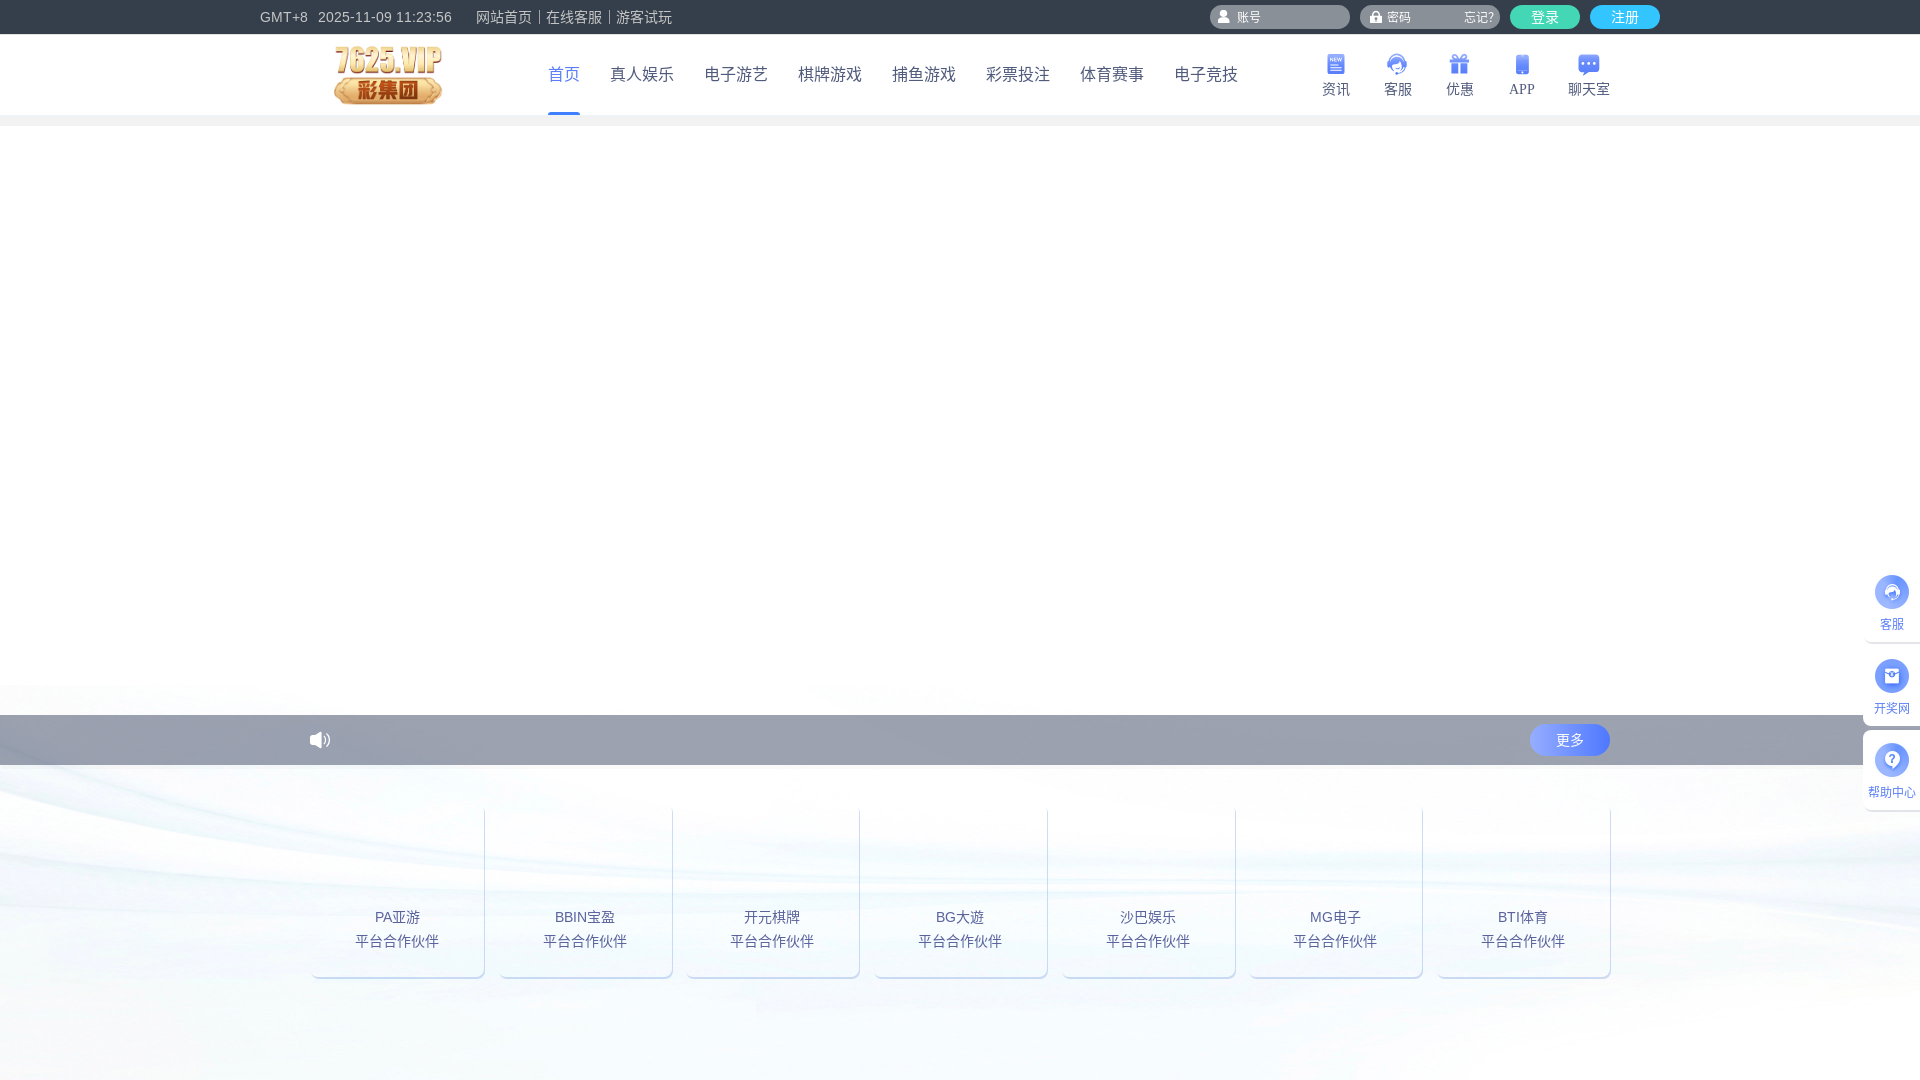Open the MG电子 partner card
The image size is (1920, 1080).
tap(1336, 892)
